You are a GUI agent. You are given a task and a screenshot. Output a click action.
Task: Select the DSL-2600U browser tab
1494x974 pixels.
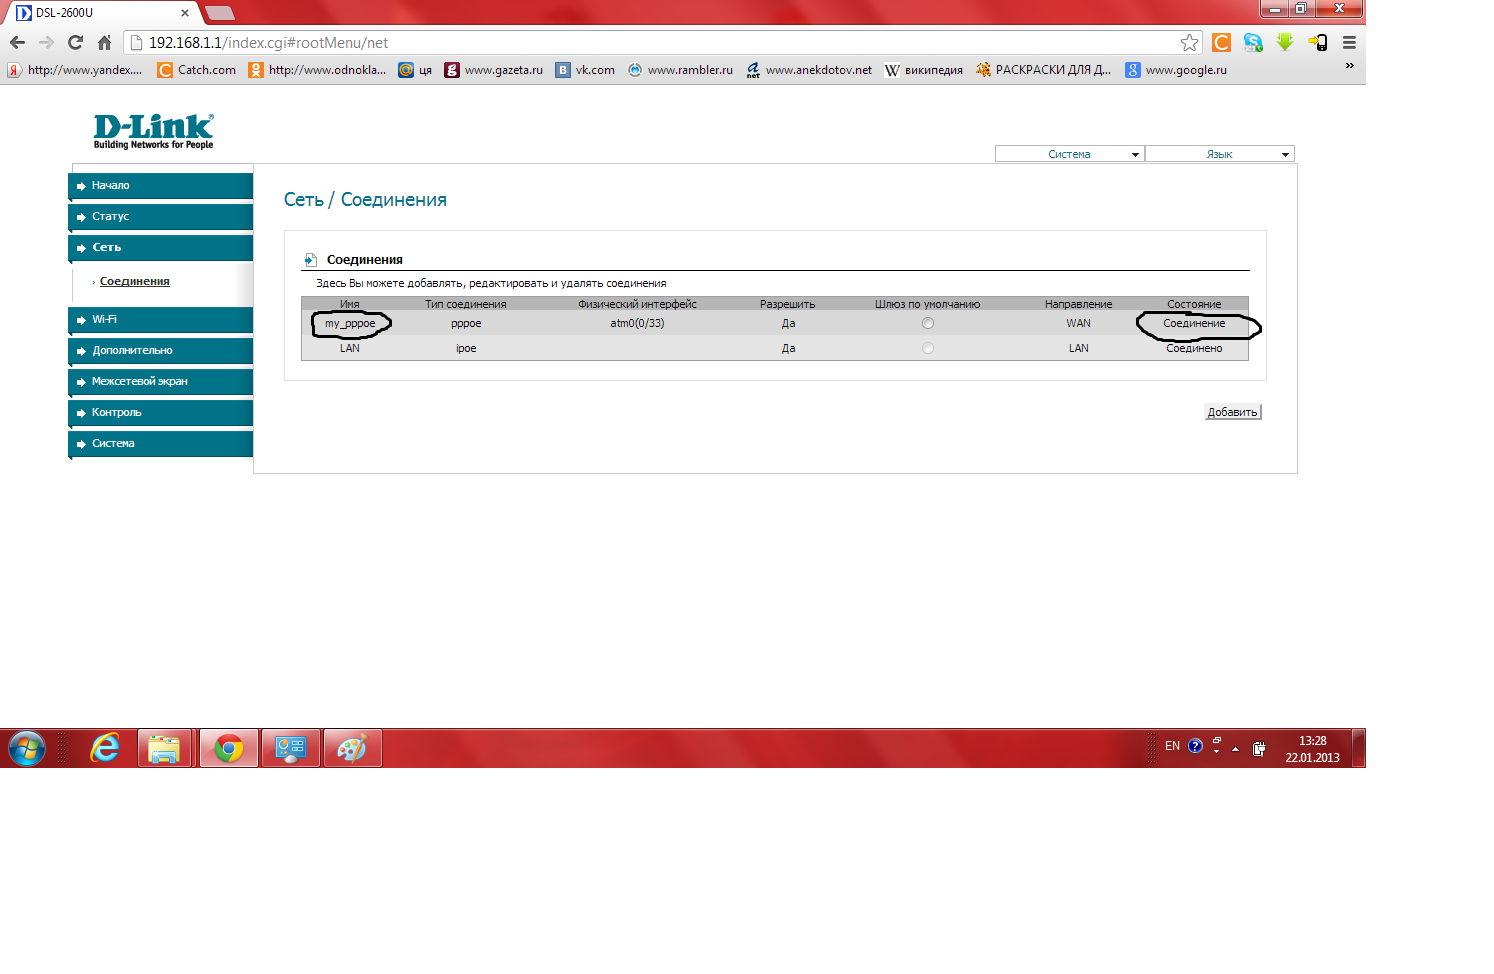pyautogui.click(x=101, y=13)
